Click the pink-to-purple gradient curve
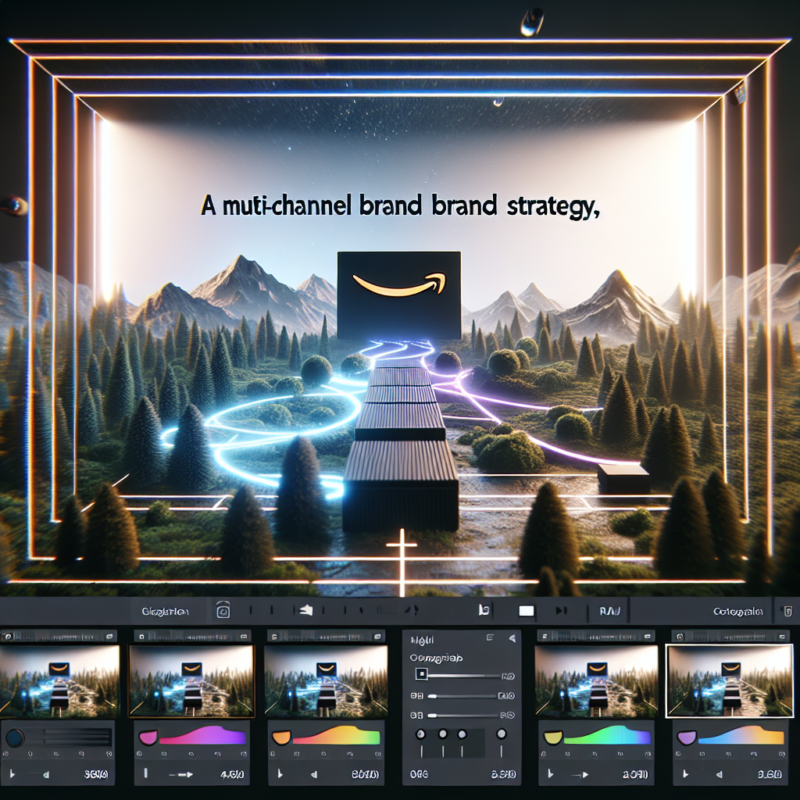Viewport: 800px width, 800px height. click(x=203, y=736)
